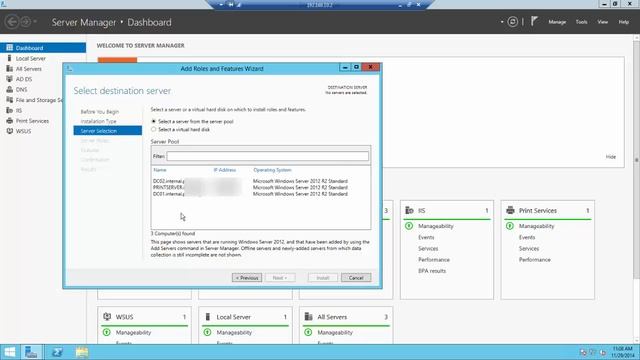Screen dimensions: 640x360
Task: Click the Previous button in wizard
Action: click(247, 278)
